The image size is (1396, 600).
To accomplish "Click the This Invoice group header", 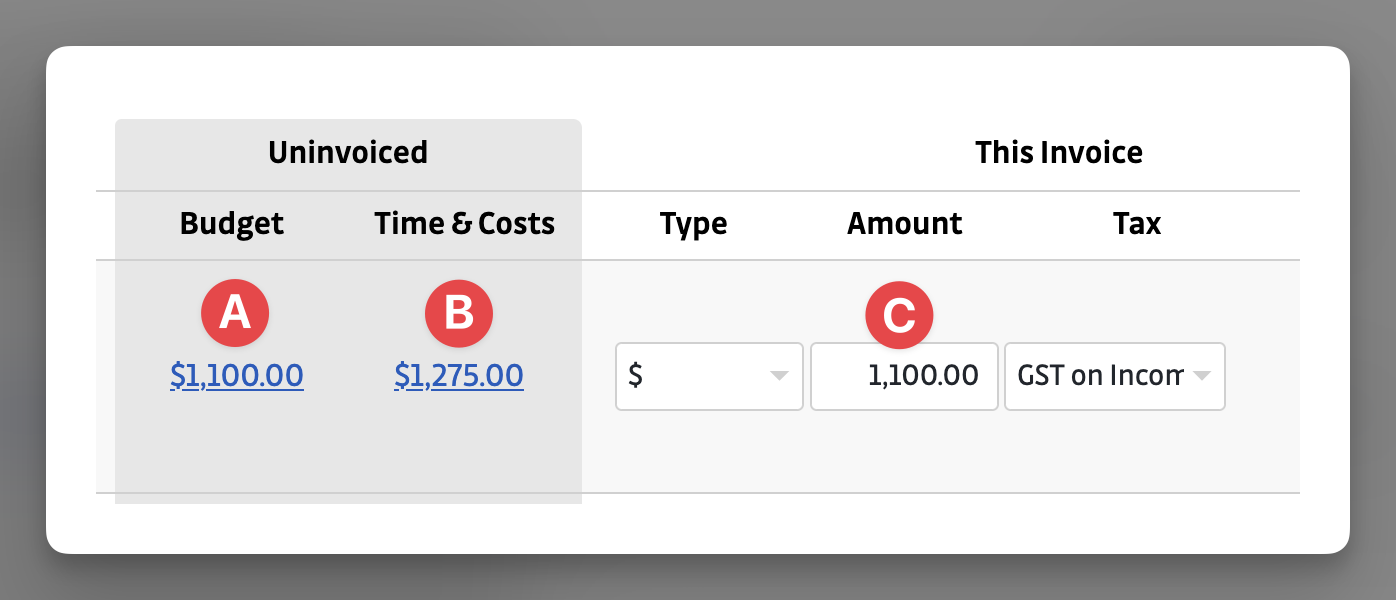I will click(x=1058, y=153).
